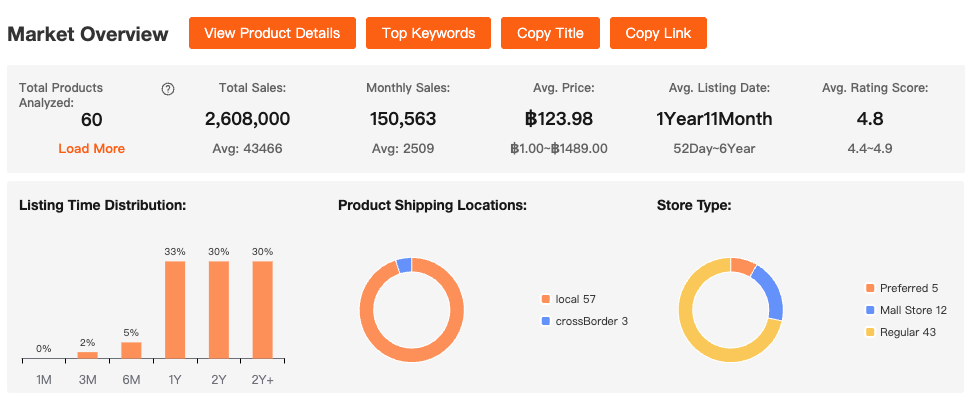Click the 2Y listing time bar
The width and height of the screenshot is (968, 403).
pos(219,310)
